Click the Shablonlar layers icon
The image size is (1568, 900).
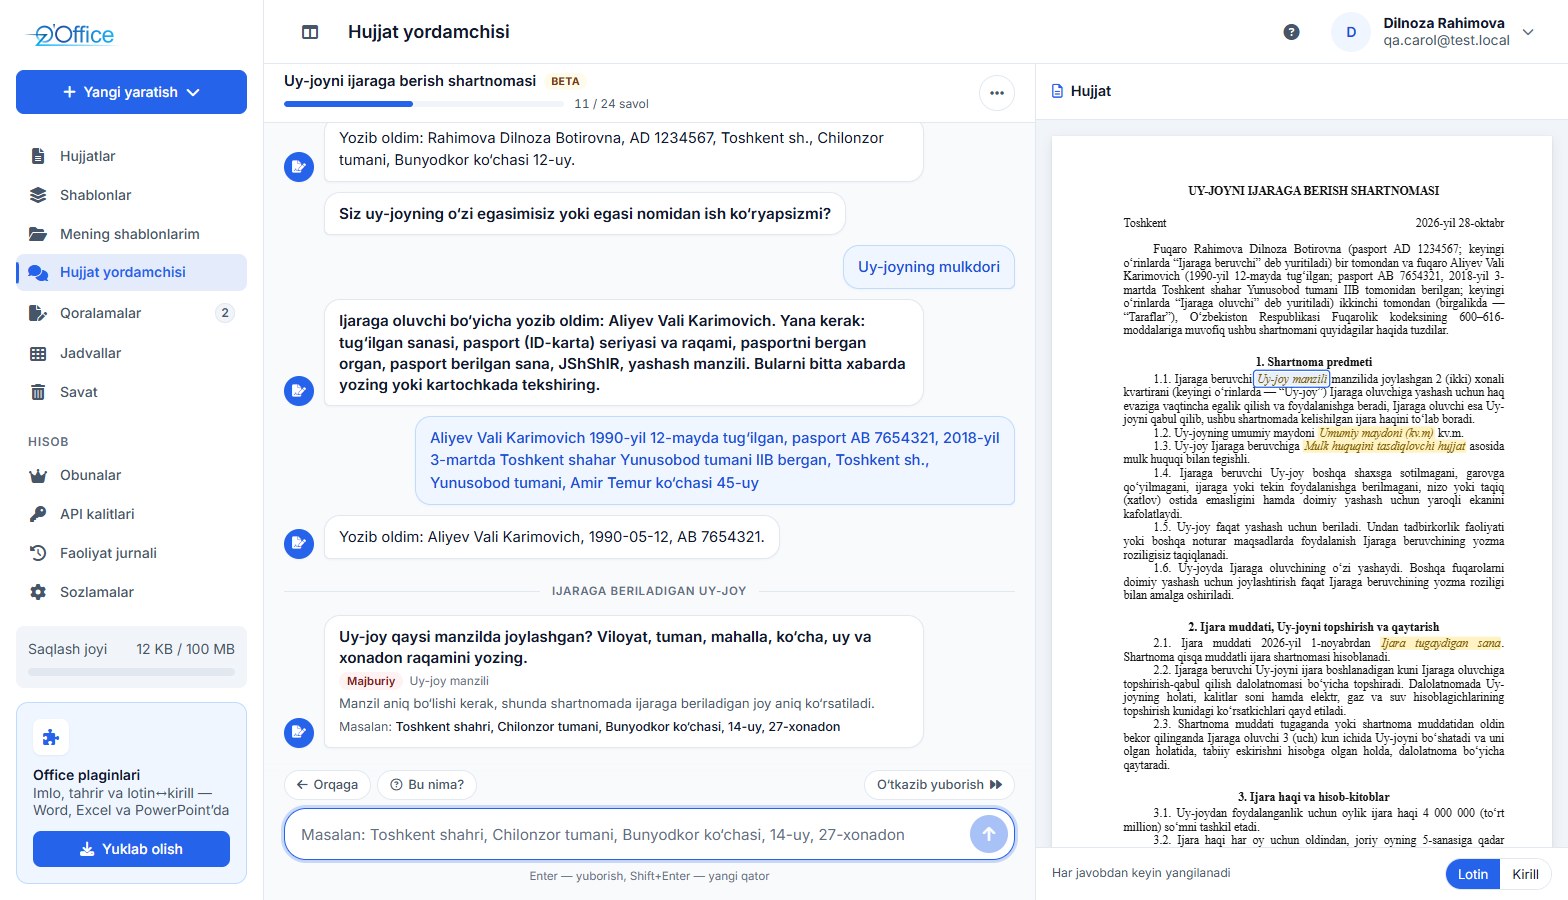(x=38, y=195)
